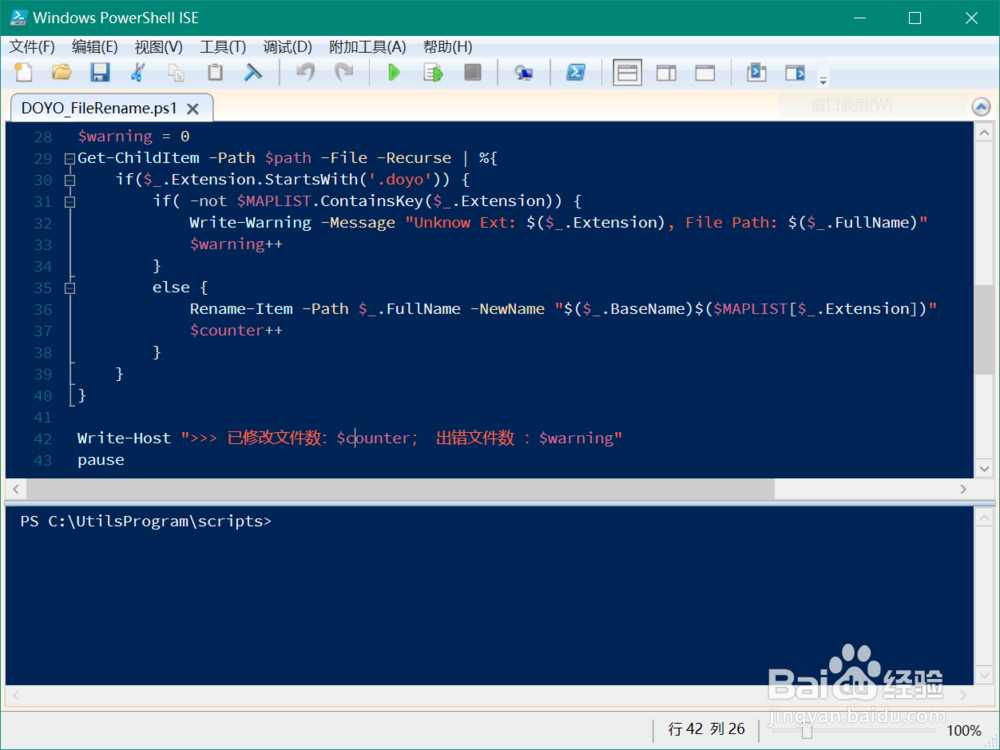
Task: Click the script pane horizontal scrollbar thumb
Action: 401,489
